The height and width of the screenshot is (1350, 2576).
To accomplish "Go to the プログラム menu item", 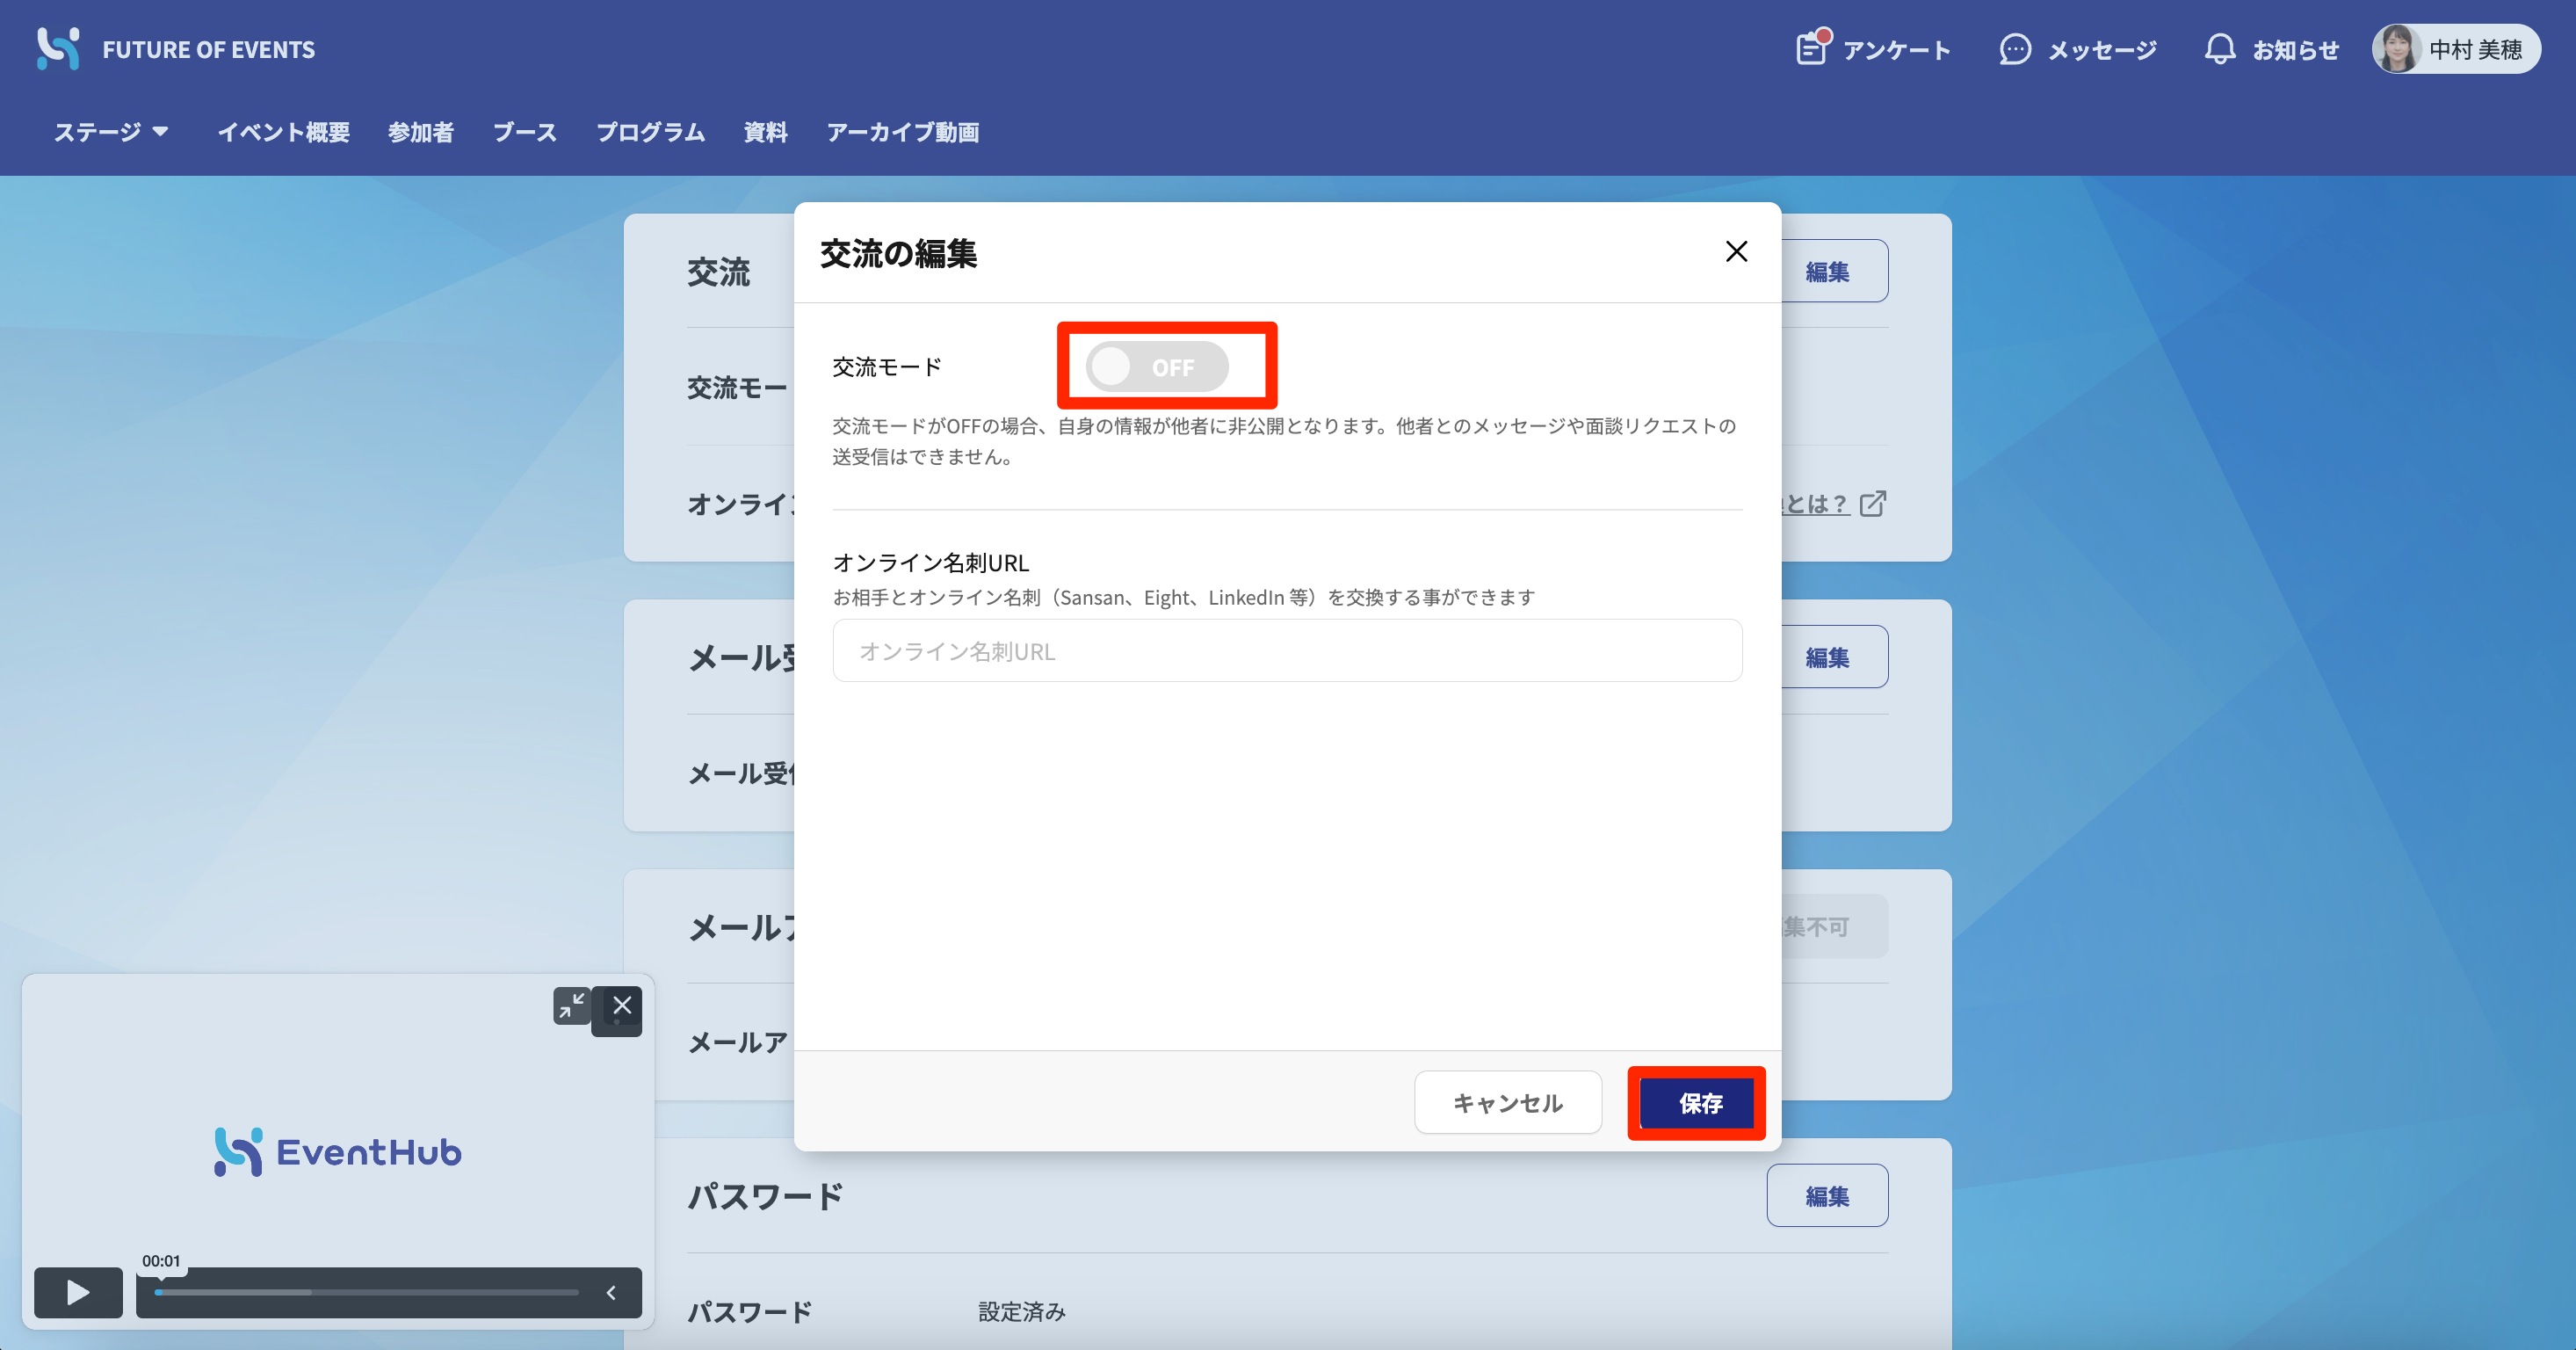I will [651, 132].
